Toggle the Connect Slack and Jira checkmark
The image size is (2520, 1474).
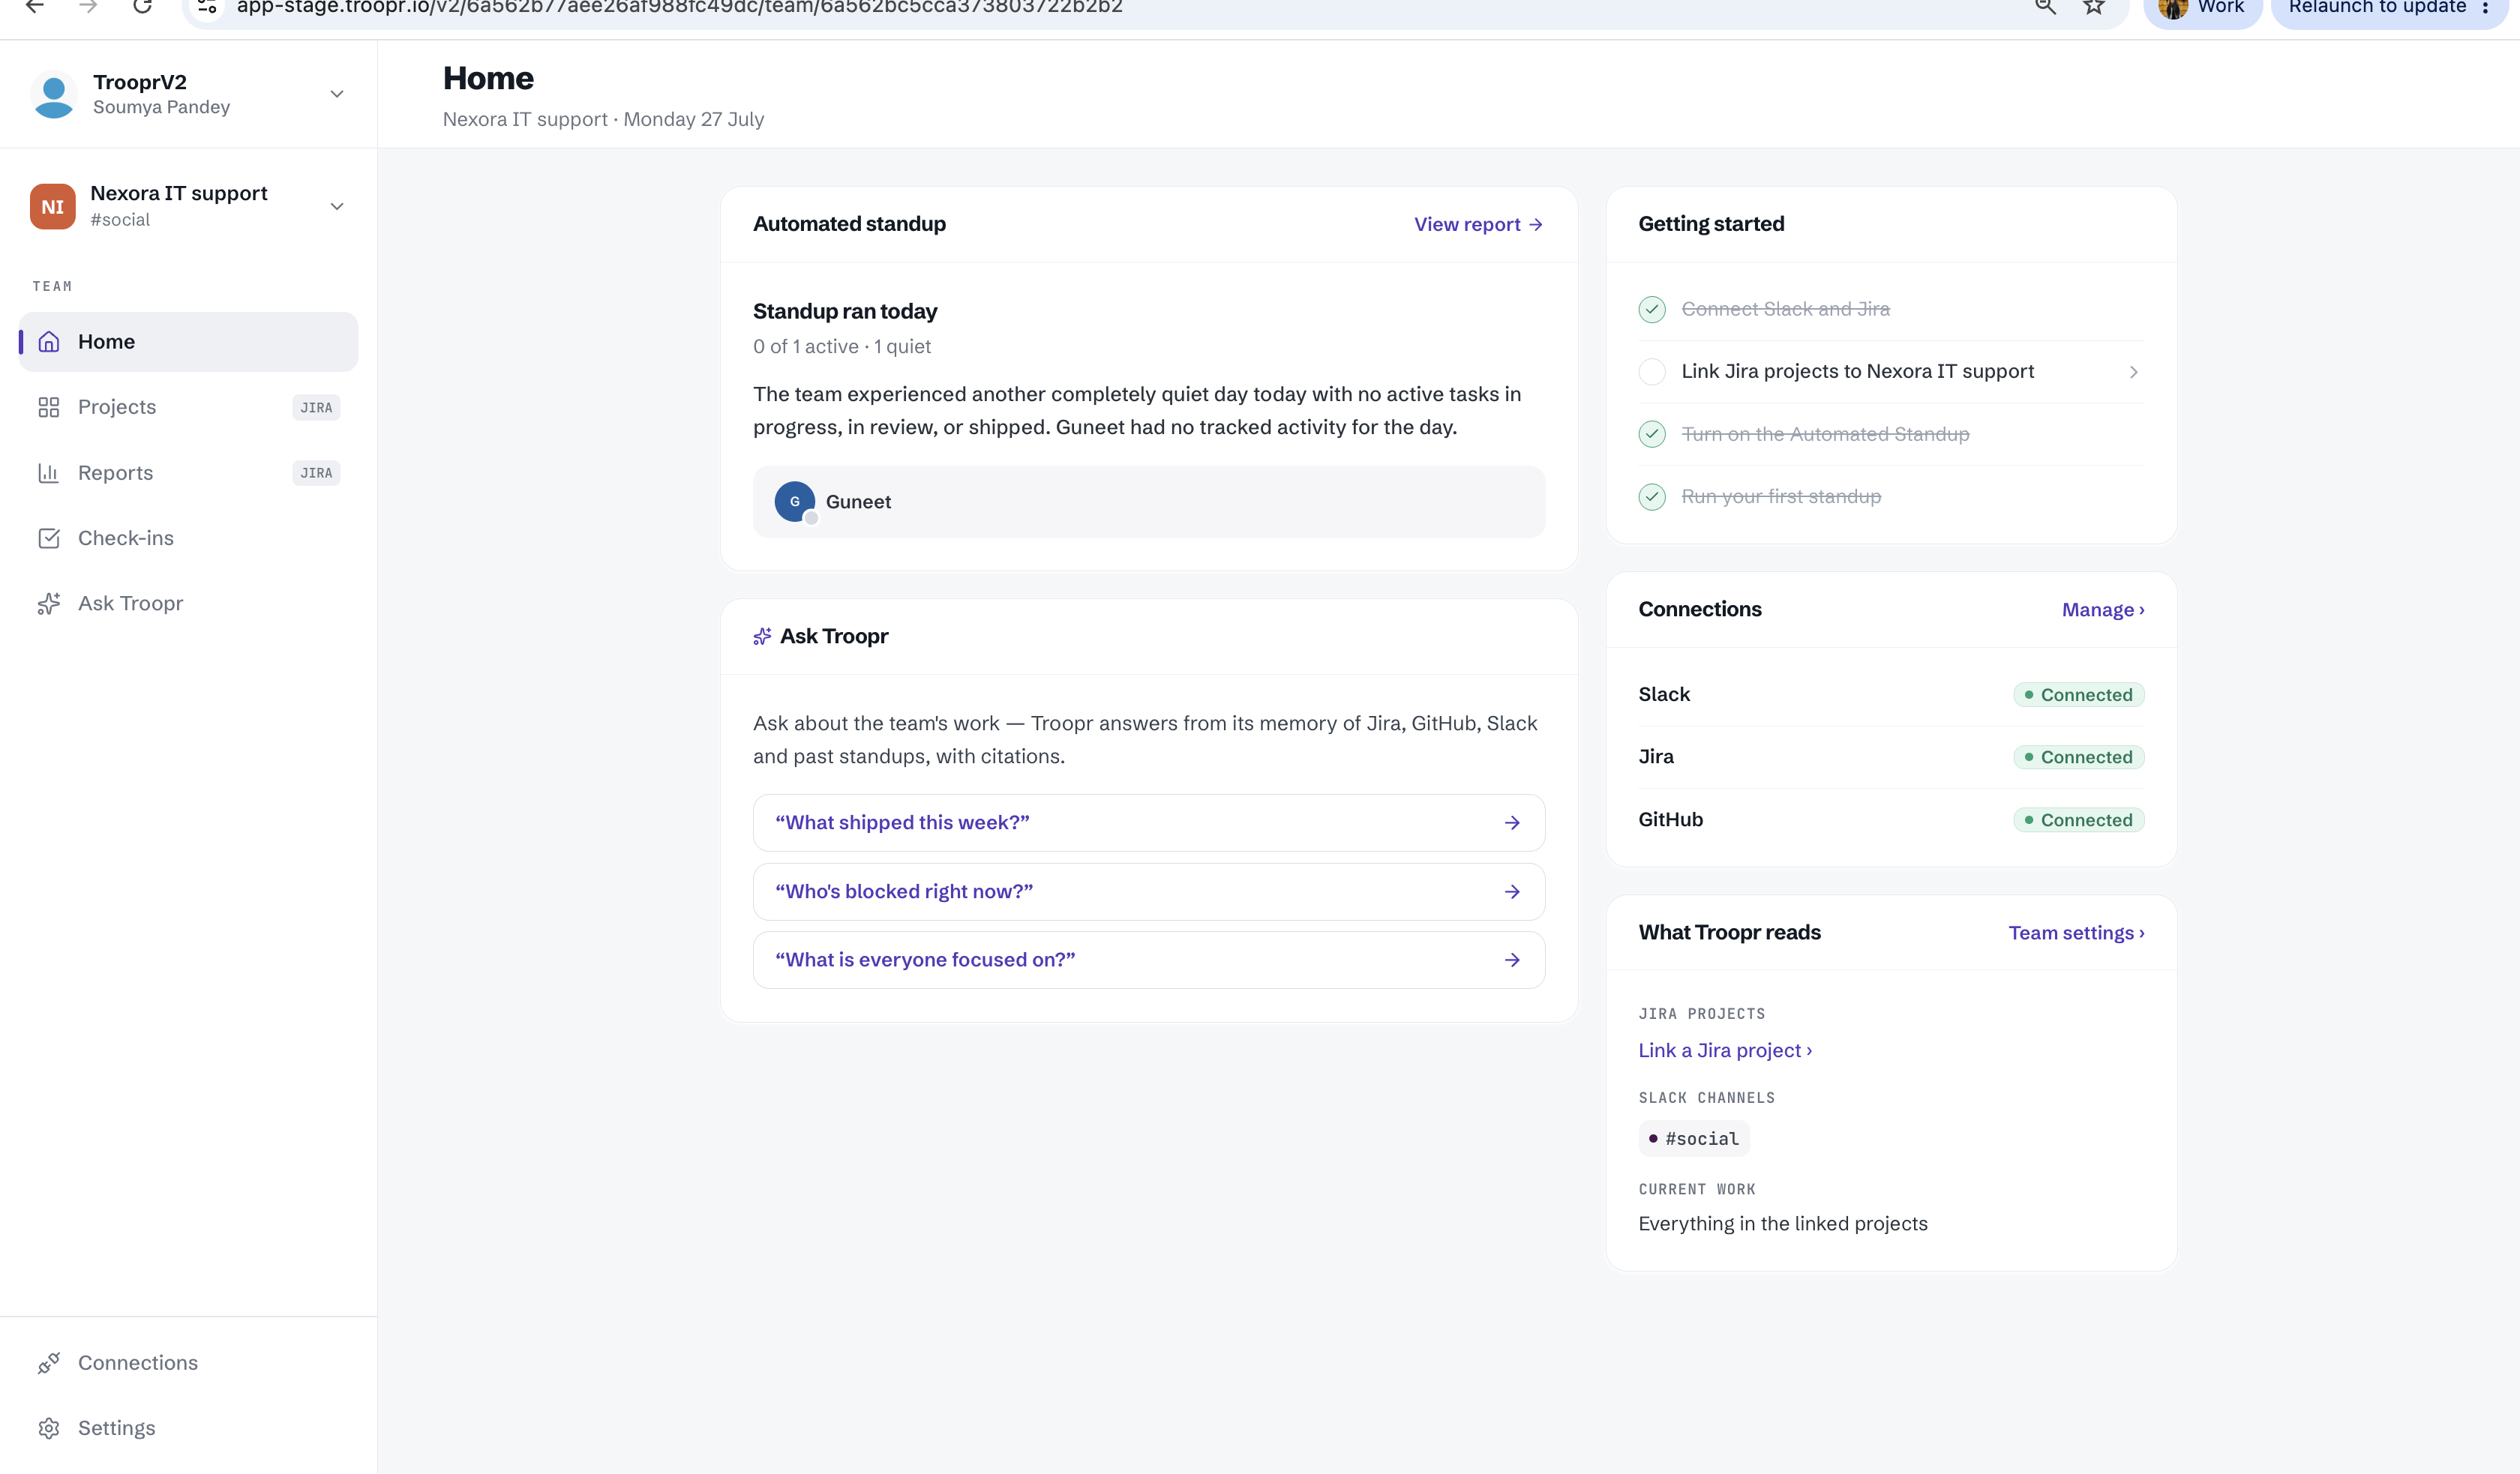click(x=1652, y=310)
